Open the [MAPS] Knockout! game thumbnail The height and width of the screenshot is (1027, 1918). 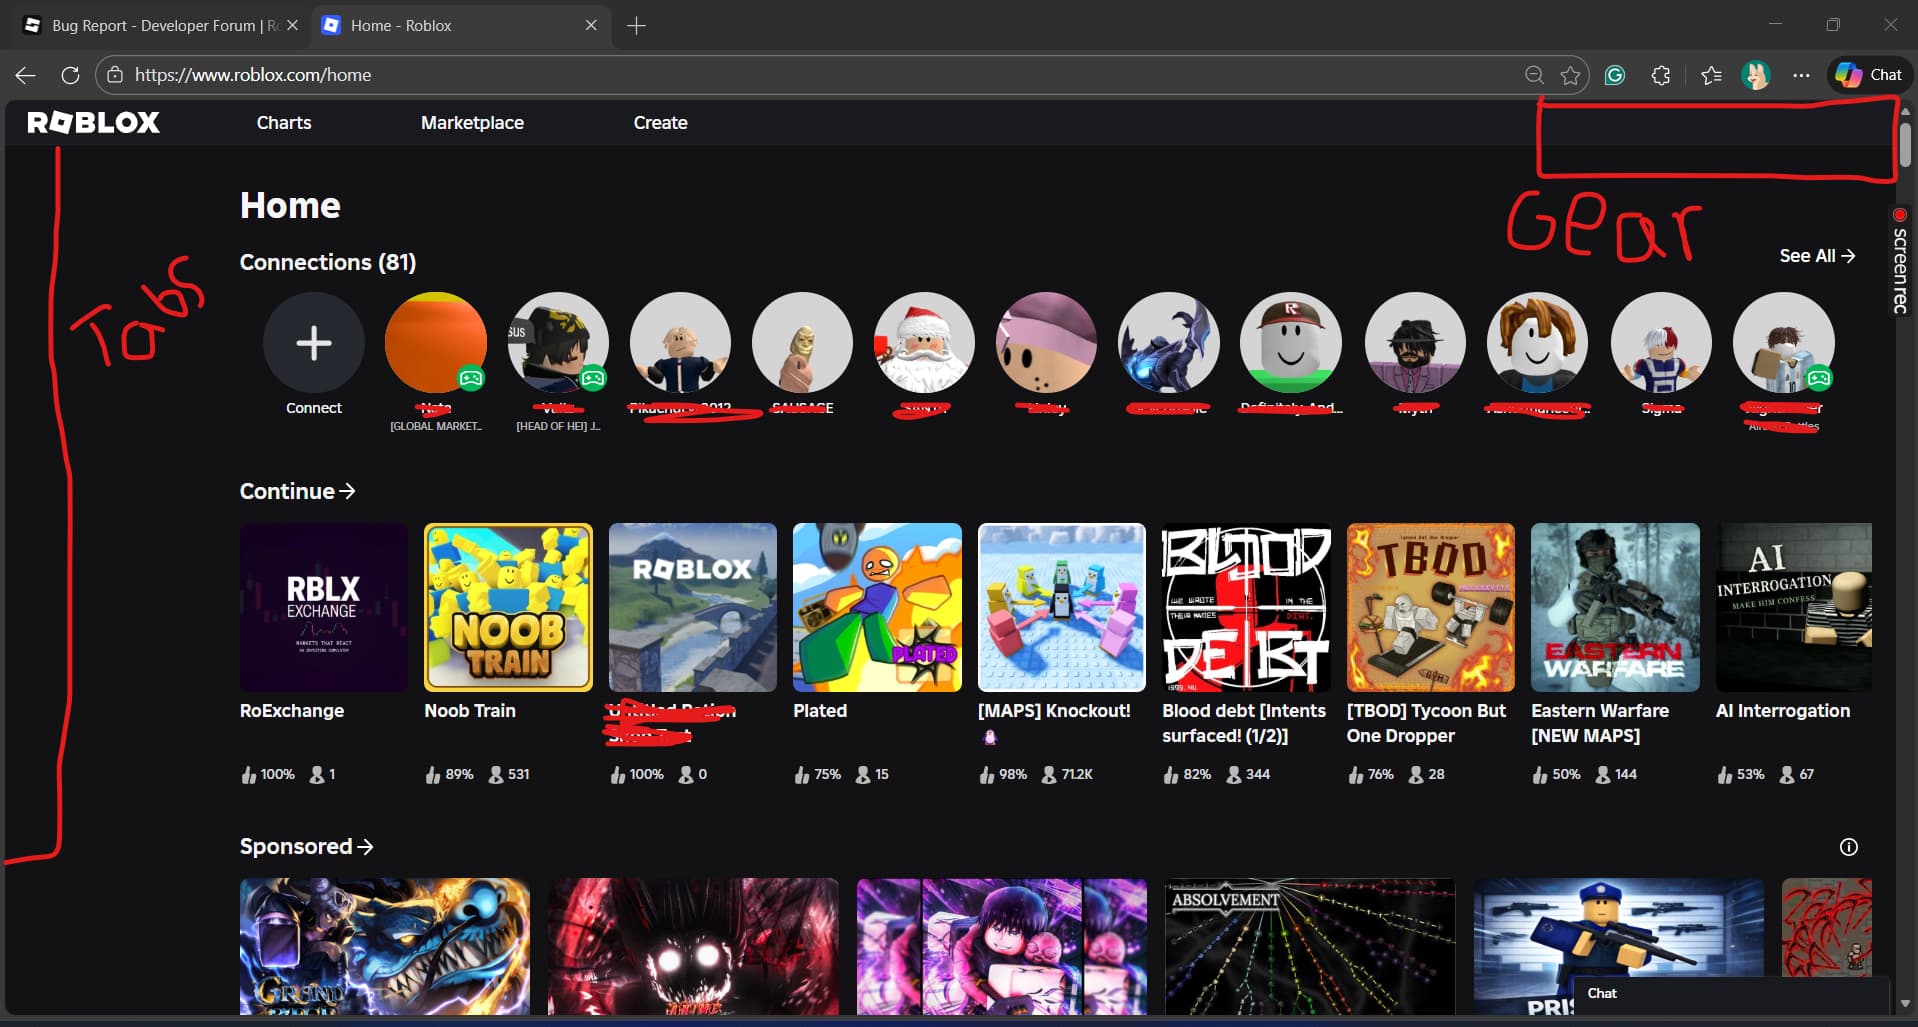click(1062, 607)
